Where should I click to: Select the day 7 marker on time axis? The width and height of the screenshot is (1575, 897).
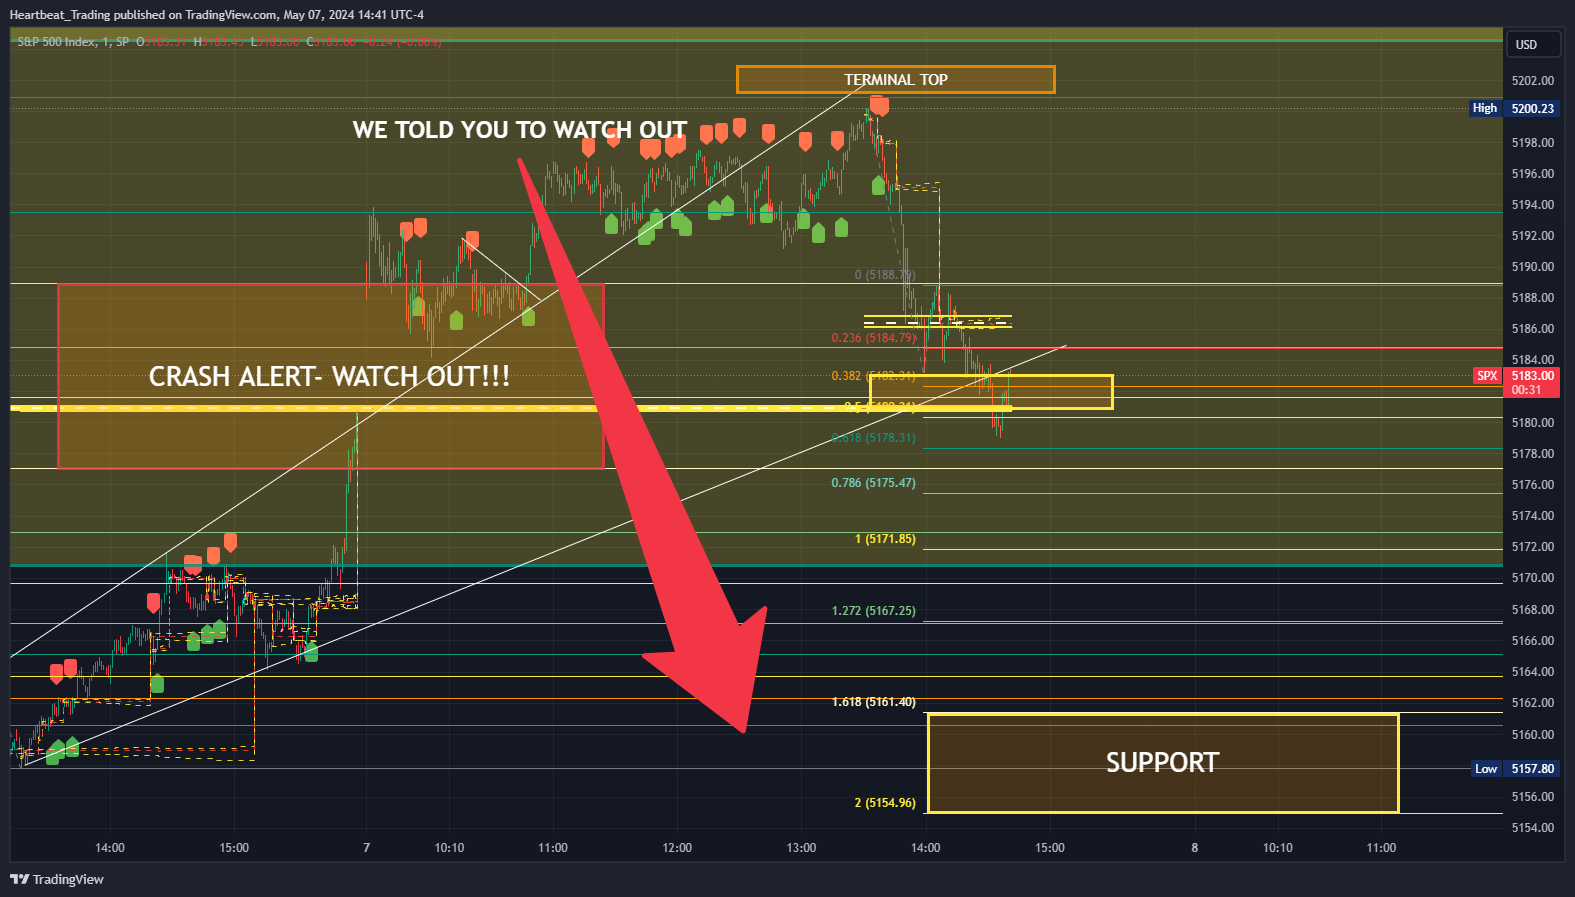coord(366,848)
